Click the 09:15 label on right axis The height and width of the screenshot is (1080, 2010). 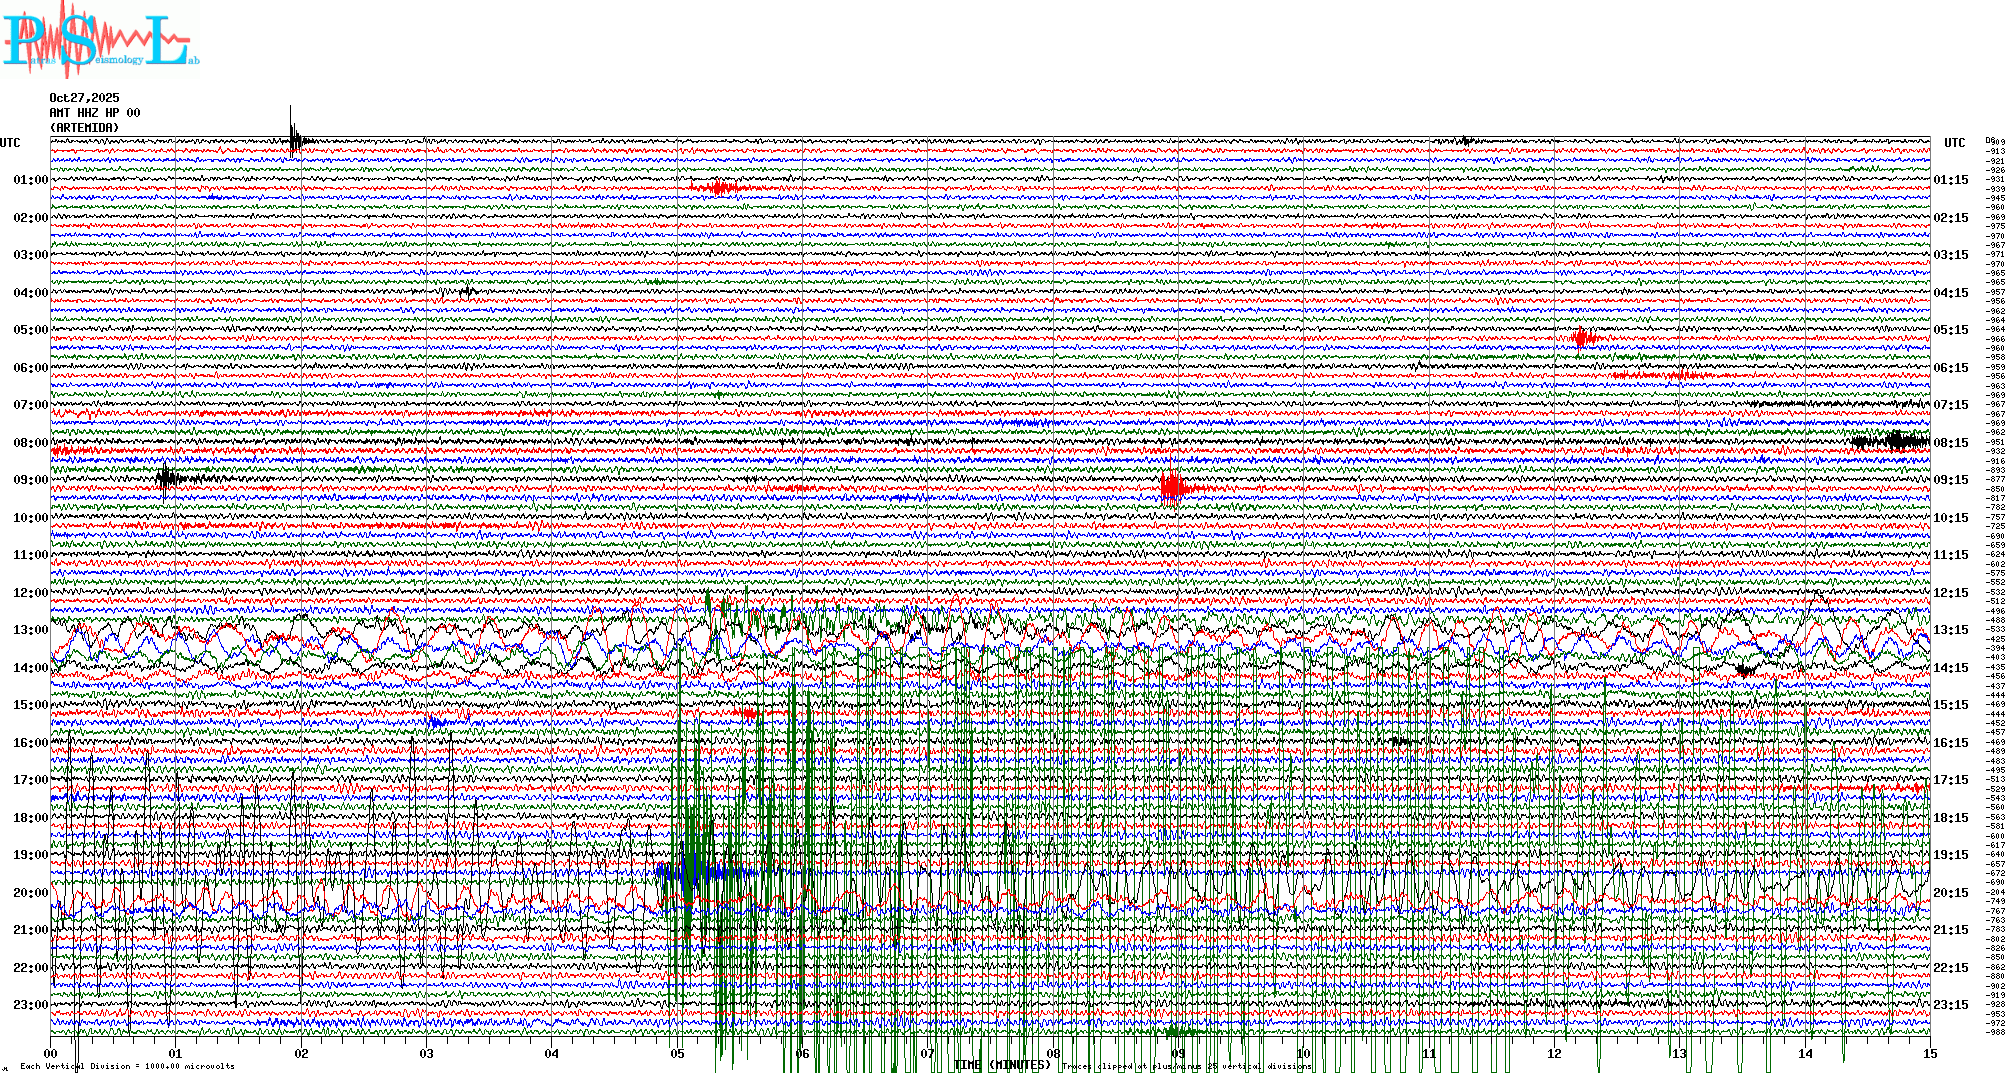pyautogui.click(x=1950, y=480)
